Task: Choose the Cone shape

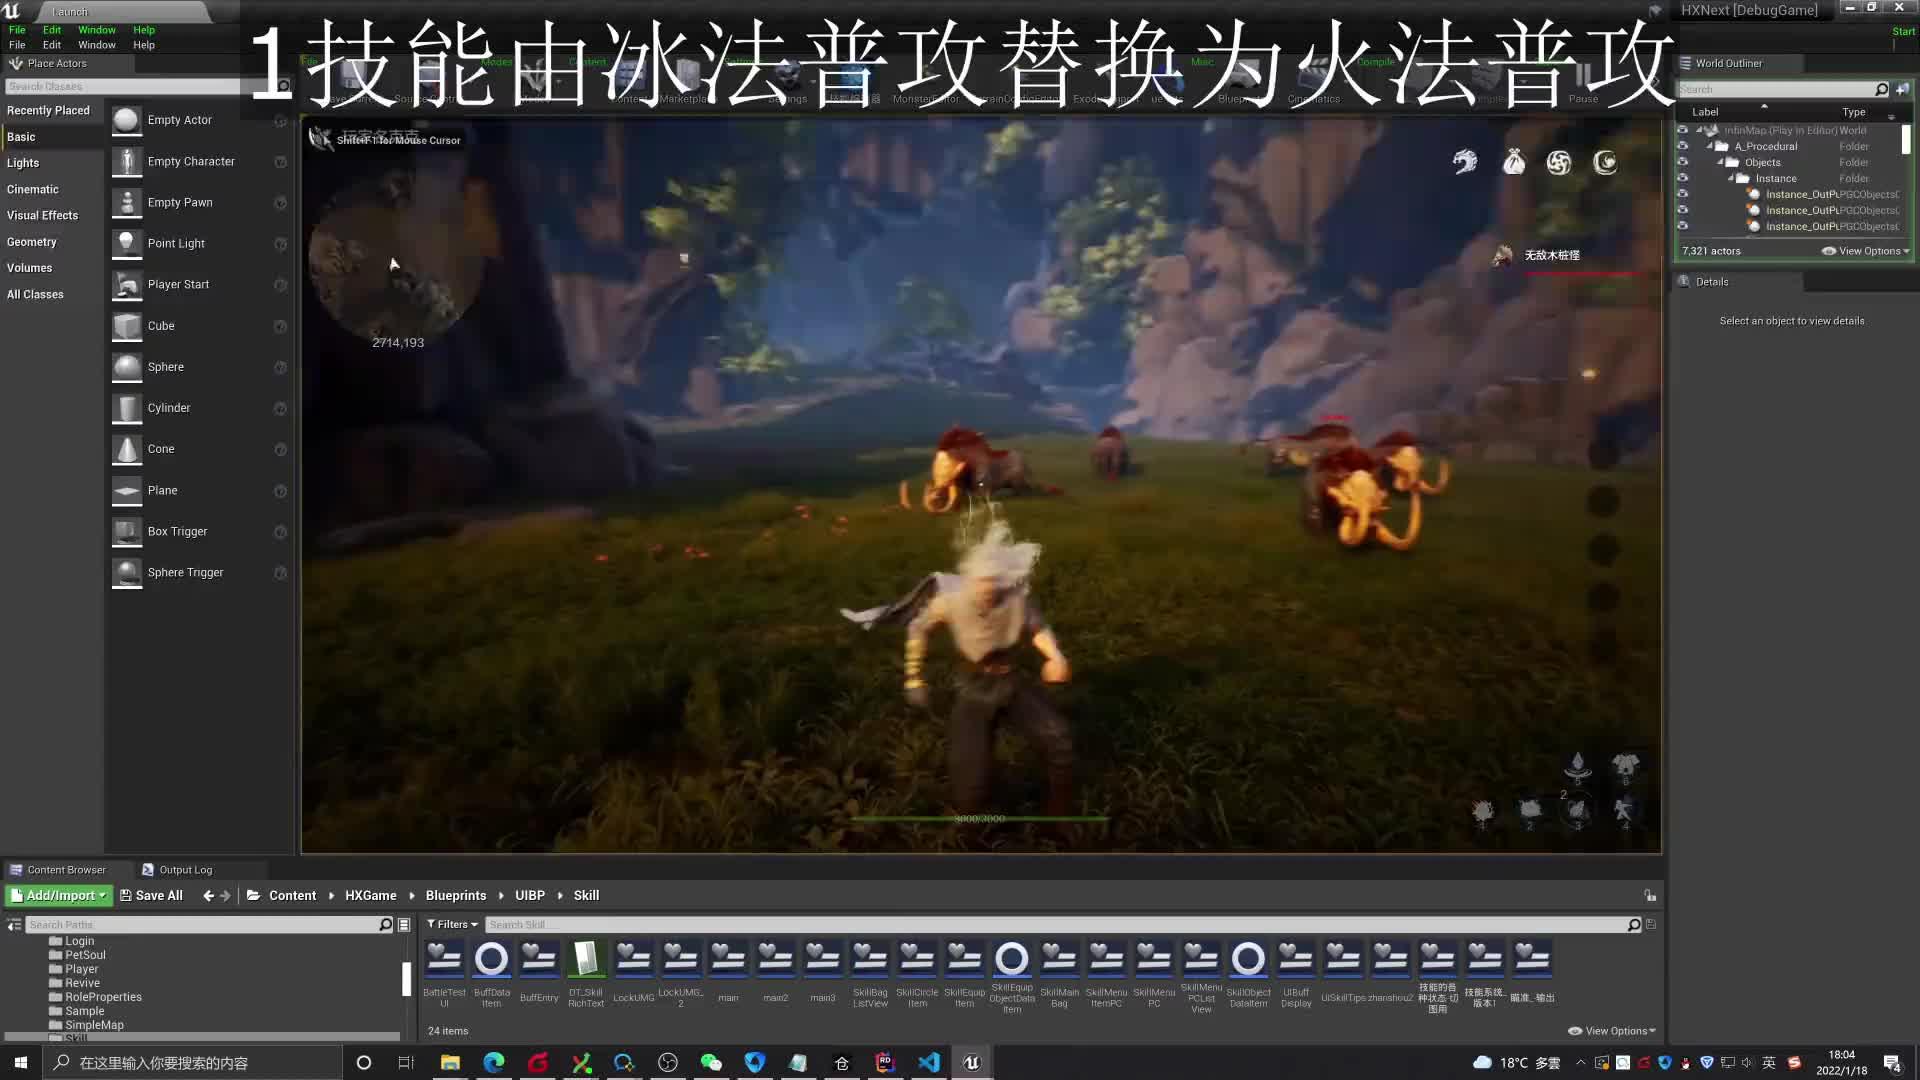Action: pos(198,449)
